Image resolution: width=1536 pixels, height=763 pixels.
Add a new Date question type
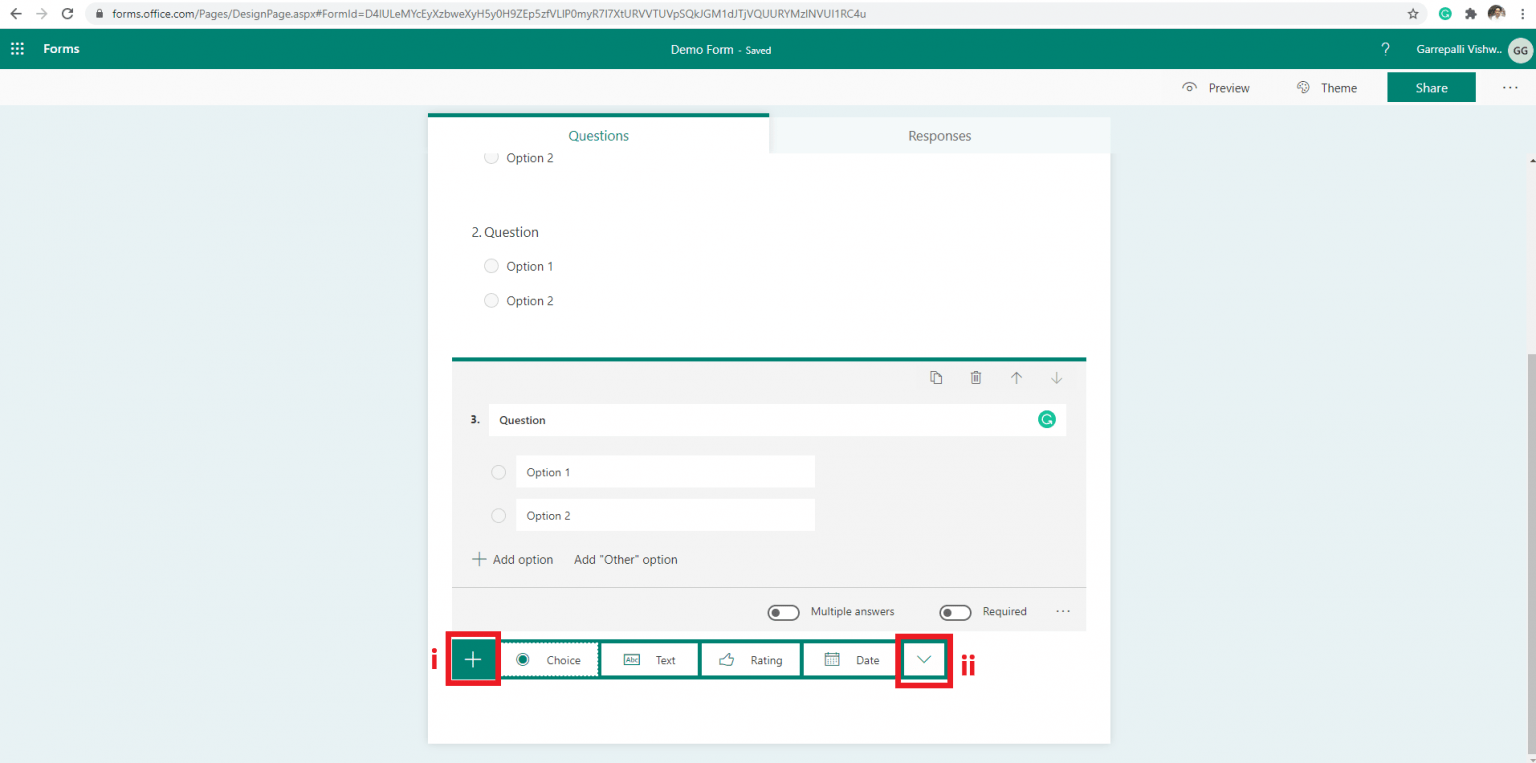[x=849, y=659]
